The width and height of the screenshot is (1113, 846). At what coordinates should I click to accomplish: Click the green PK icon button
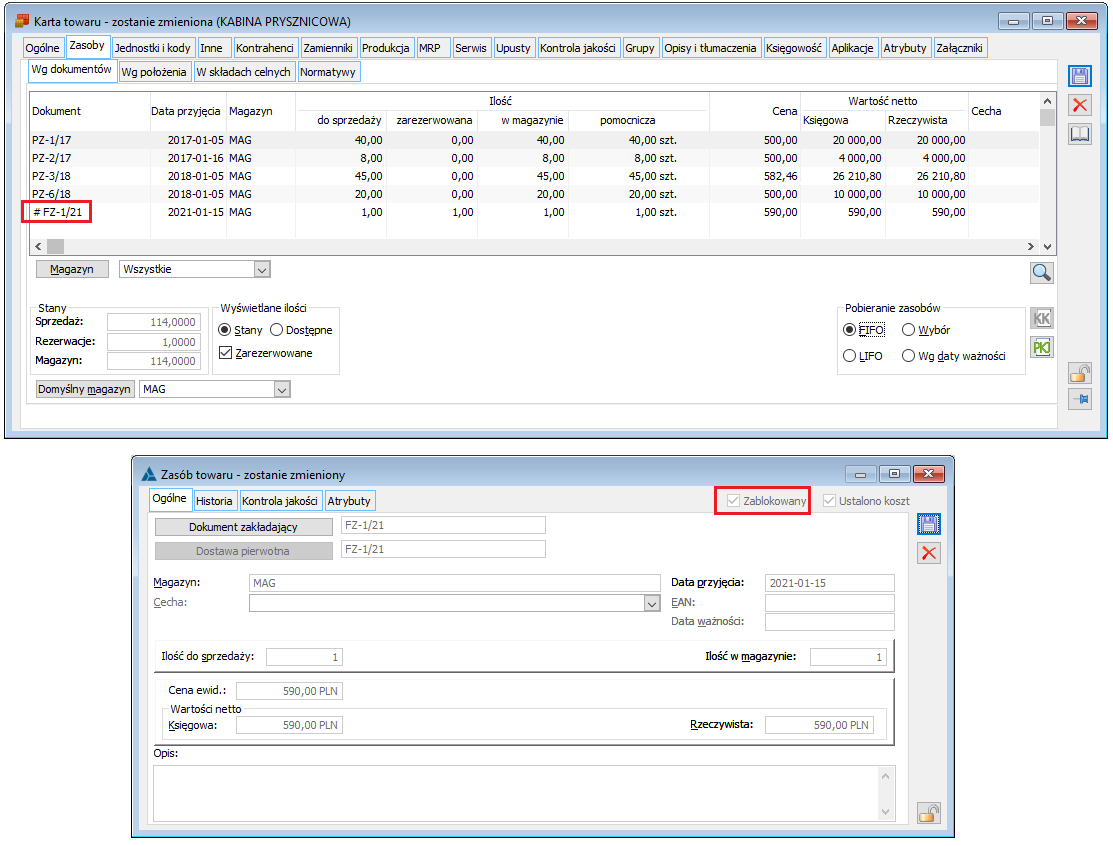(1041, 347)
